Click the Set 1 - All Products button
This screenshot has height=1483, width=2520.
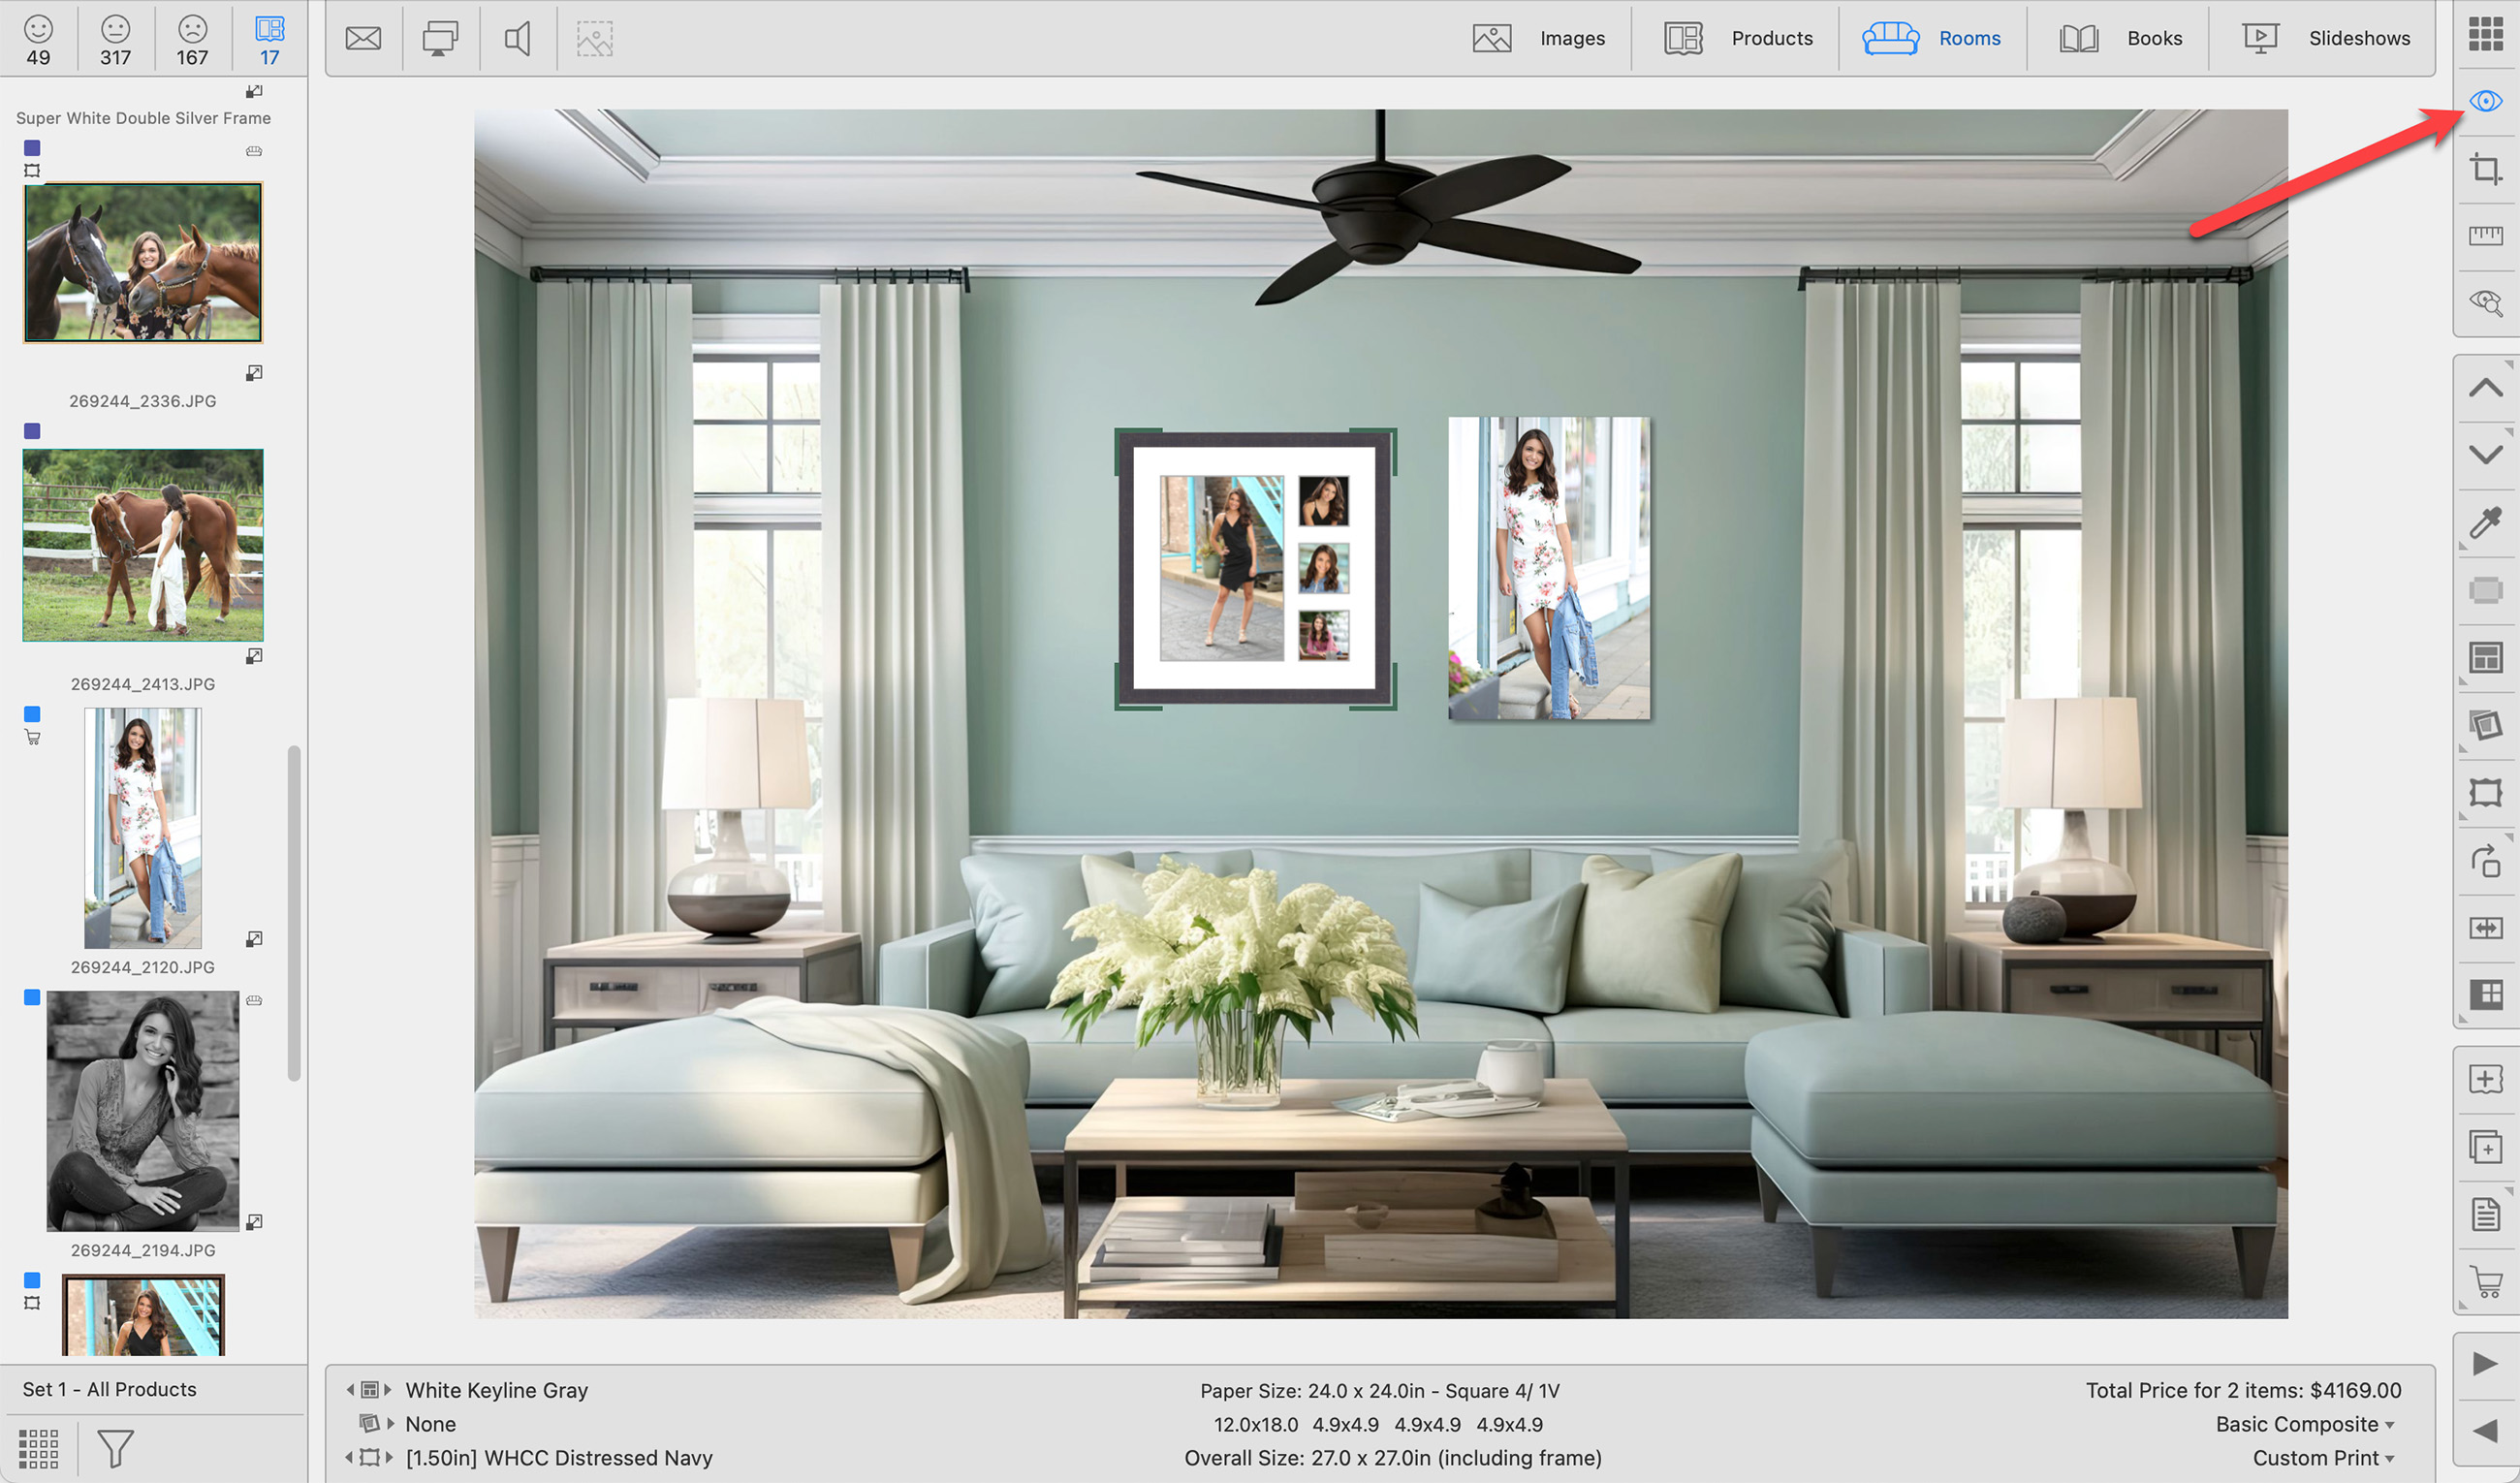click(x=110, y=1389)
